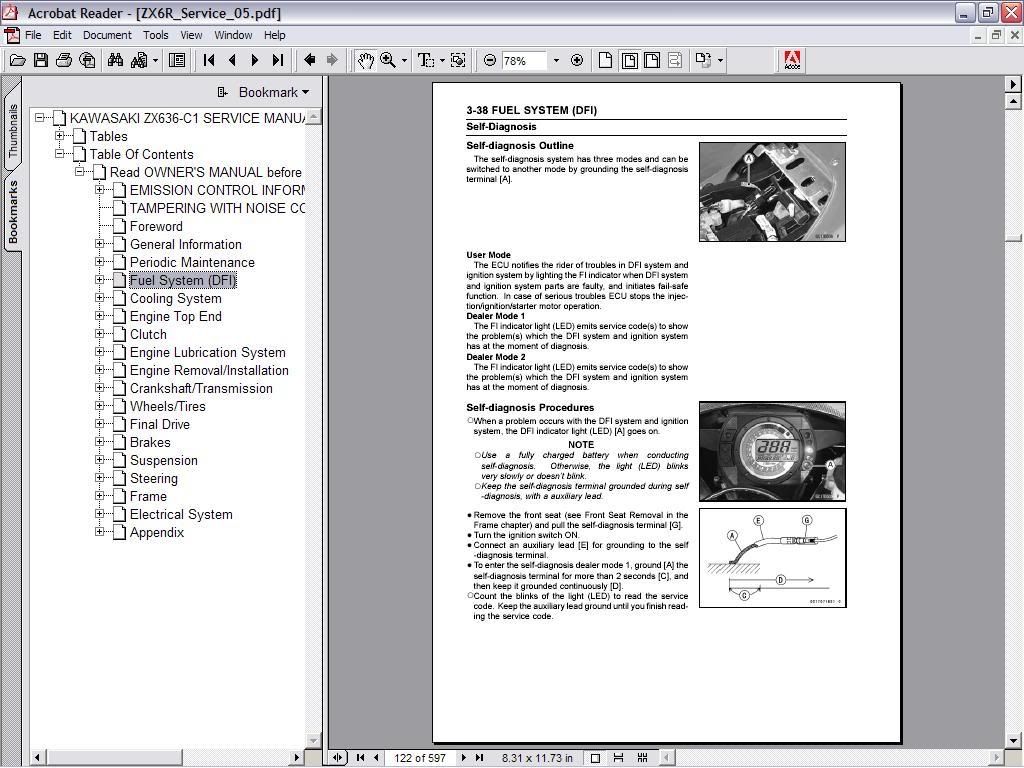This screenshot has height=768, width=1024.
Task: Expand the Fuel System (DFI) bookmark
Action: pos(99,280)
